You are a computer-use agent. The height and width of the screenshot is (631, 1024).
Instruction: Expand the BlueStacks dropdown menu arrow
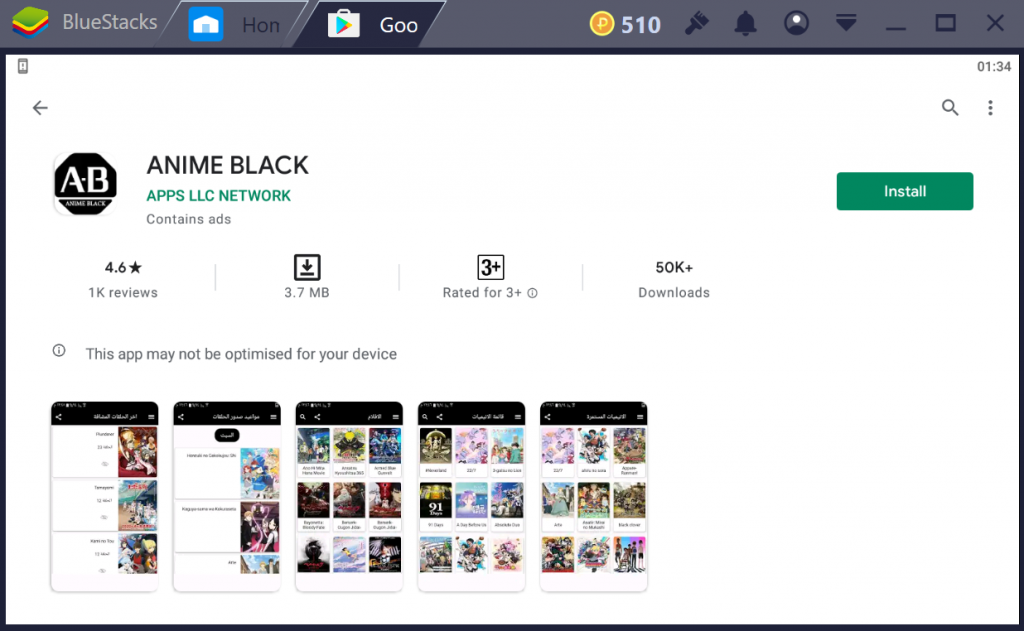tap(846, 23)
